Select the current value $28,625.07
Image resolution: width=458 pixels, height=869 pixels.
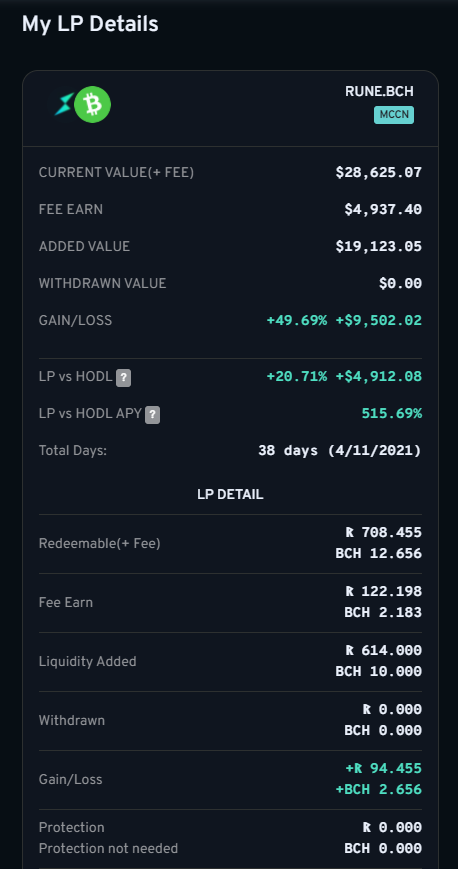click(x=379, y=173)
